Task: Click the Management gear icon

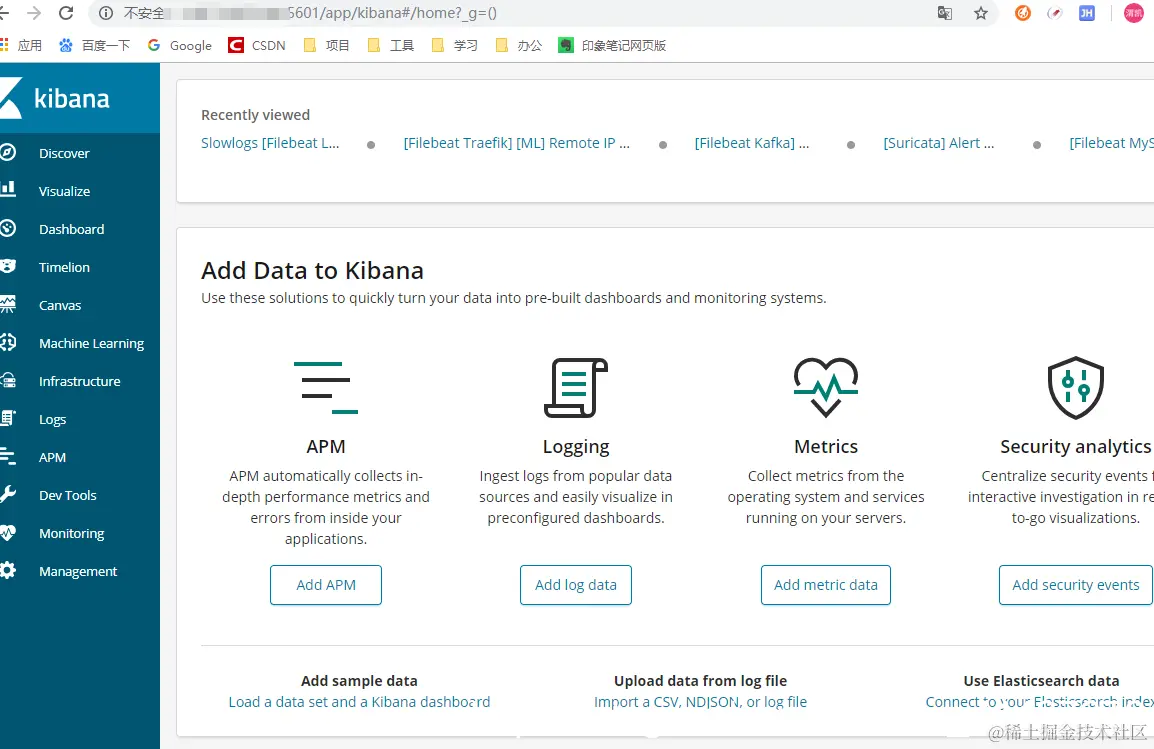Action: click(x=7, y=570)
